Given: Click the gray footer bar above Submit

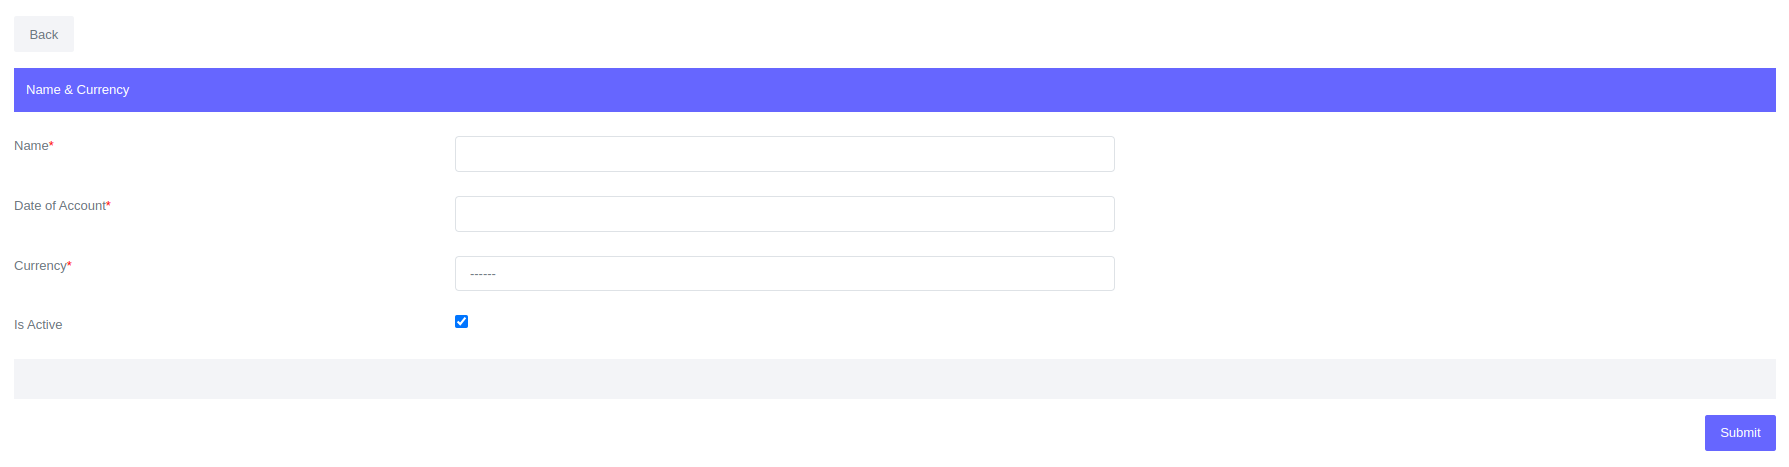Looking at the screenshot, I should tap(894, 379).
